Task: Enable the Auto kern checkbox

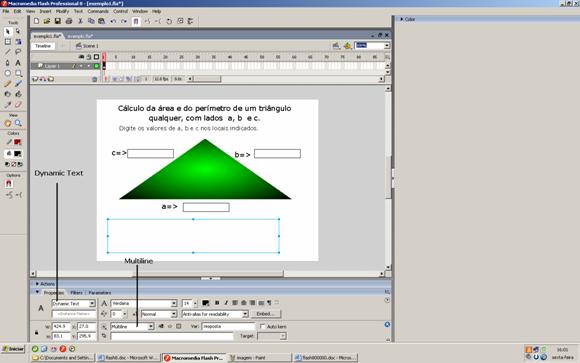Action: 263,327
